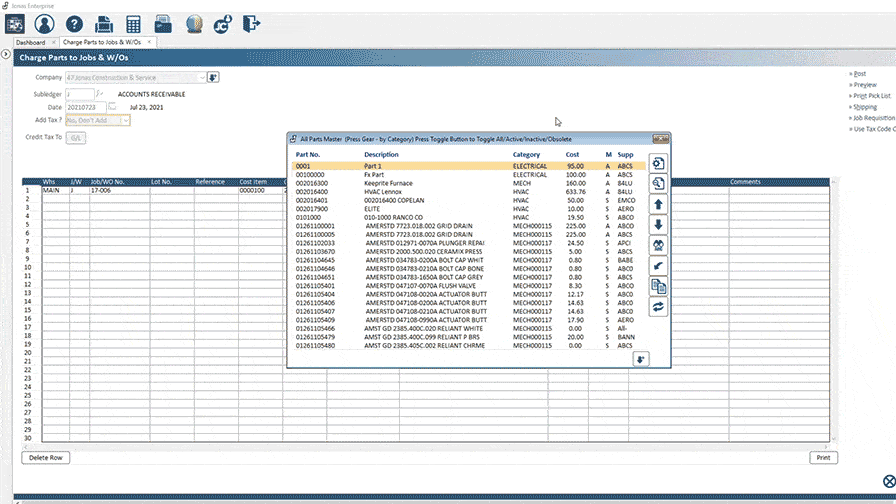
Task: Select the Keeprite Furnace row
Action: 469,183
